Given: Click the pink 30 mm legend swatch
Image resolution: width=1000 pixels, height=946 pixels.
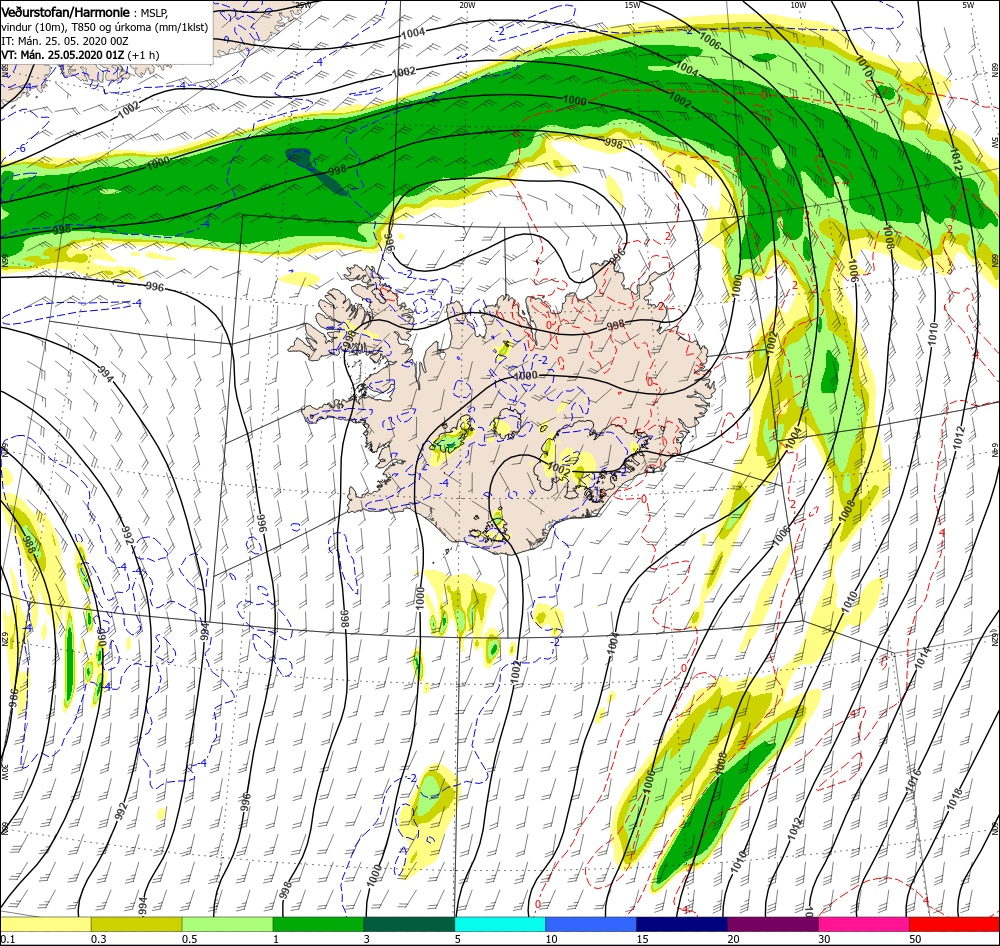Looking at the screenshot, I should 864,924.
